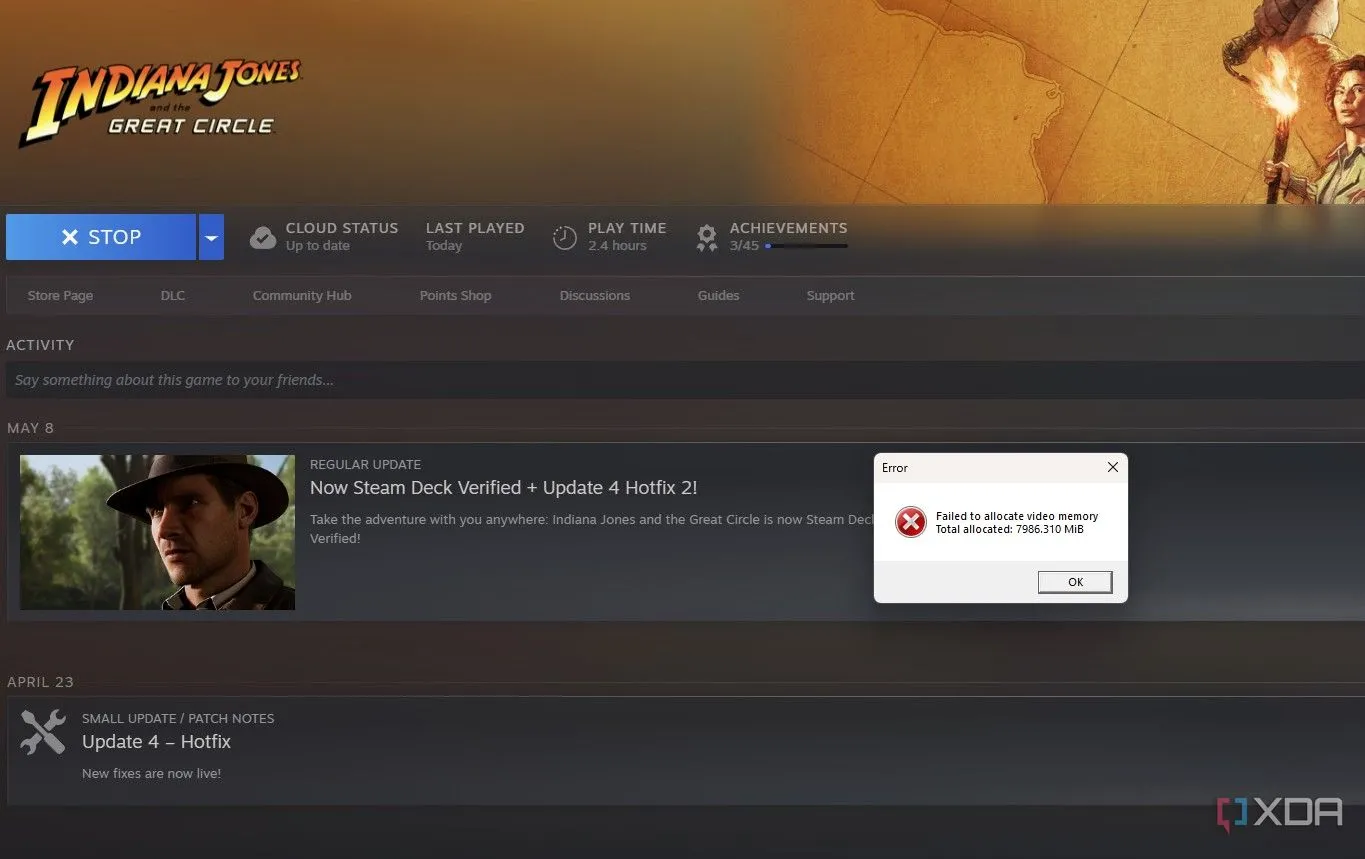Image resolution: width=1365 pixels, height=859 pixels.
Task: Click OK in the Error dialog
Action: (x=1074, y=582)
